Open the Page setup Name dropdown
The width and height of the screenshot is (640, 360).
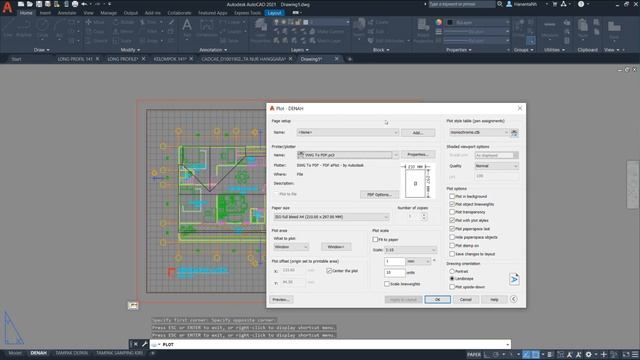348,133
